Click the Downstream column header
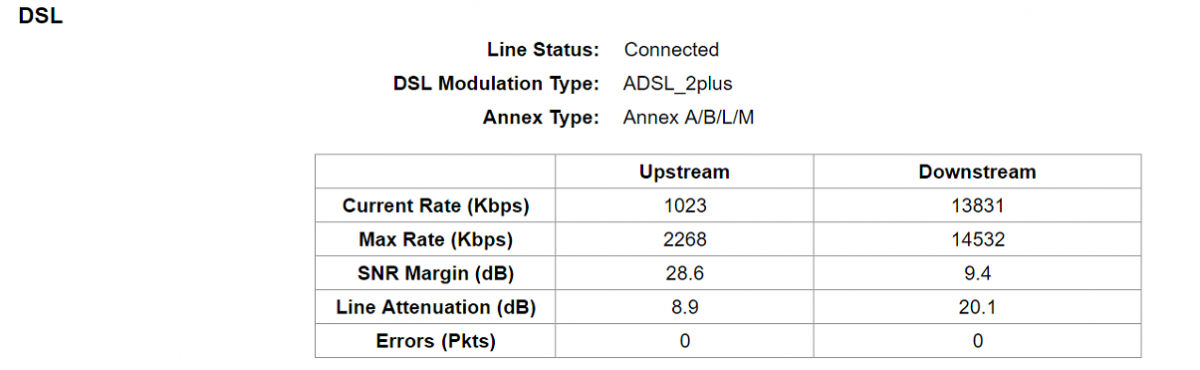The width and height of the screenshot is (1200, 370). click(977, 172)
